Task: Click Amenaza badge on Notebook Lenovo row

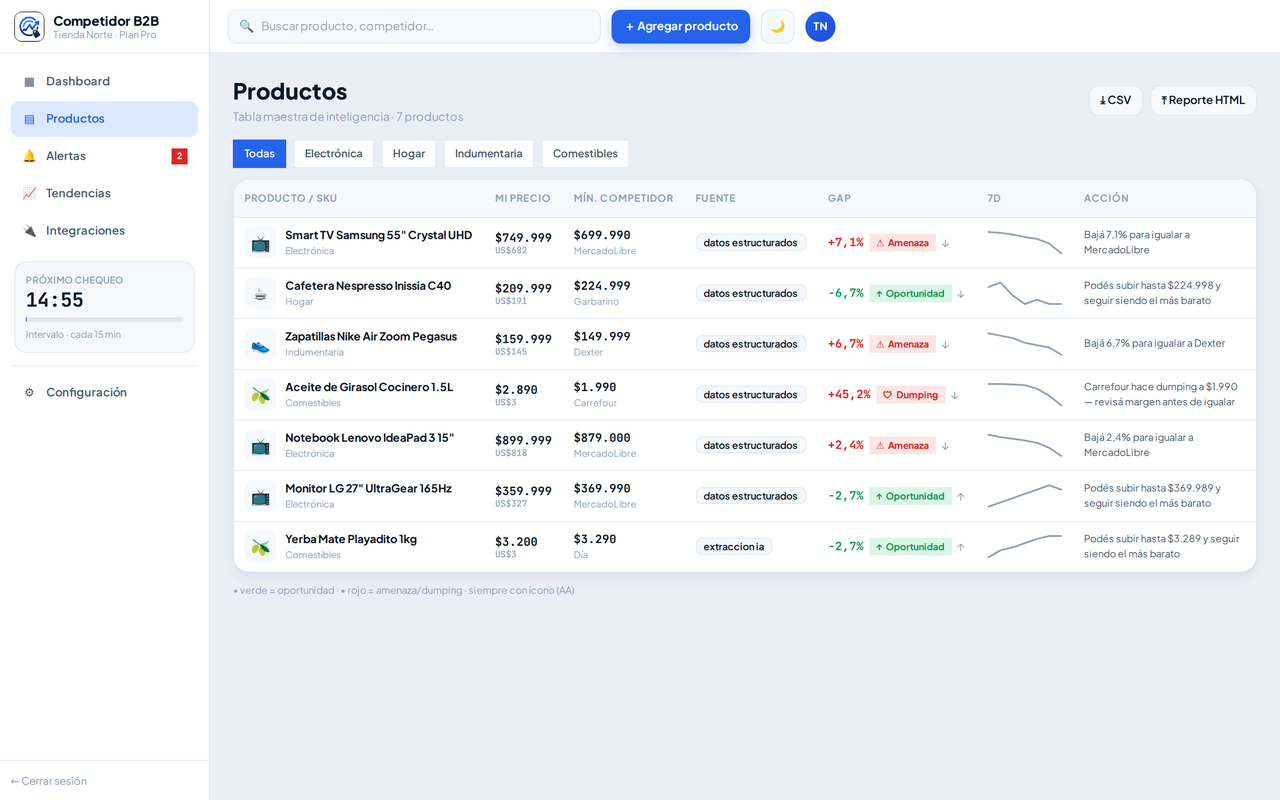Action: tap(902, 445)
